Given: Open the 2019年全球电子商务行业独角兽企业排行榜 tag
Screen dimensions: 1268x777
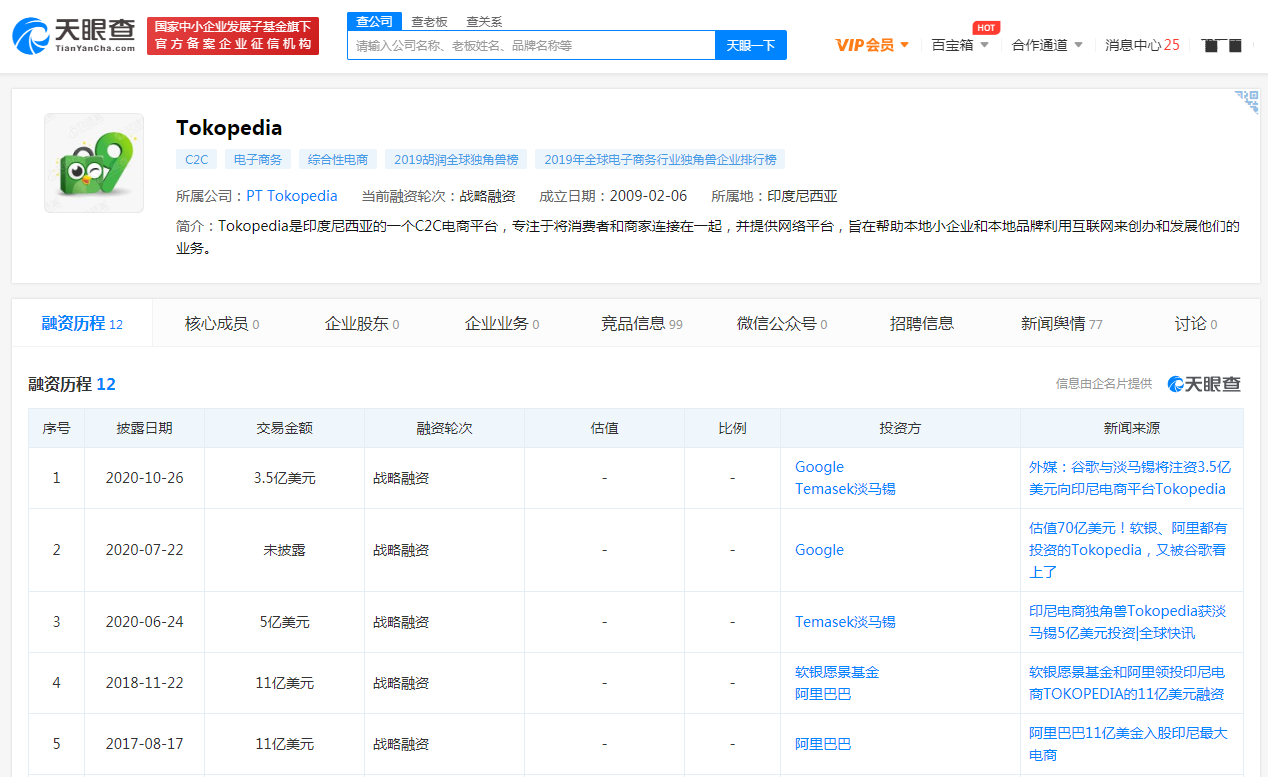Looking at the screenshot, I should [660, 159].
